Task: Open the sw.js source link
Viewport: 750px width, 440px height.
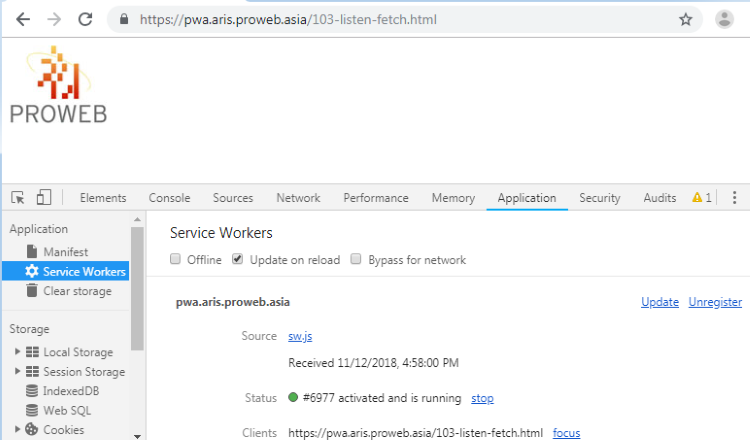Action: coord(300,336)
